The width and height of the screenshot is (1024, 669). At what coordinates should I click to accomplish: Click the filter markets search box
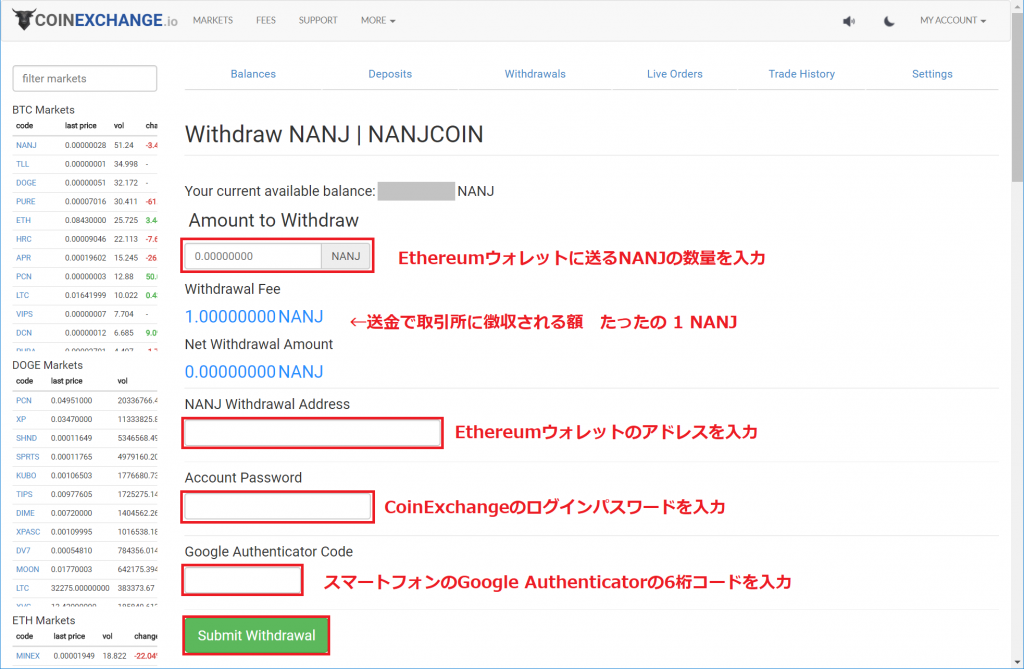[x=85, y=78]
